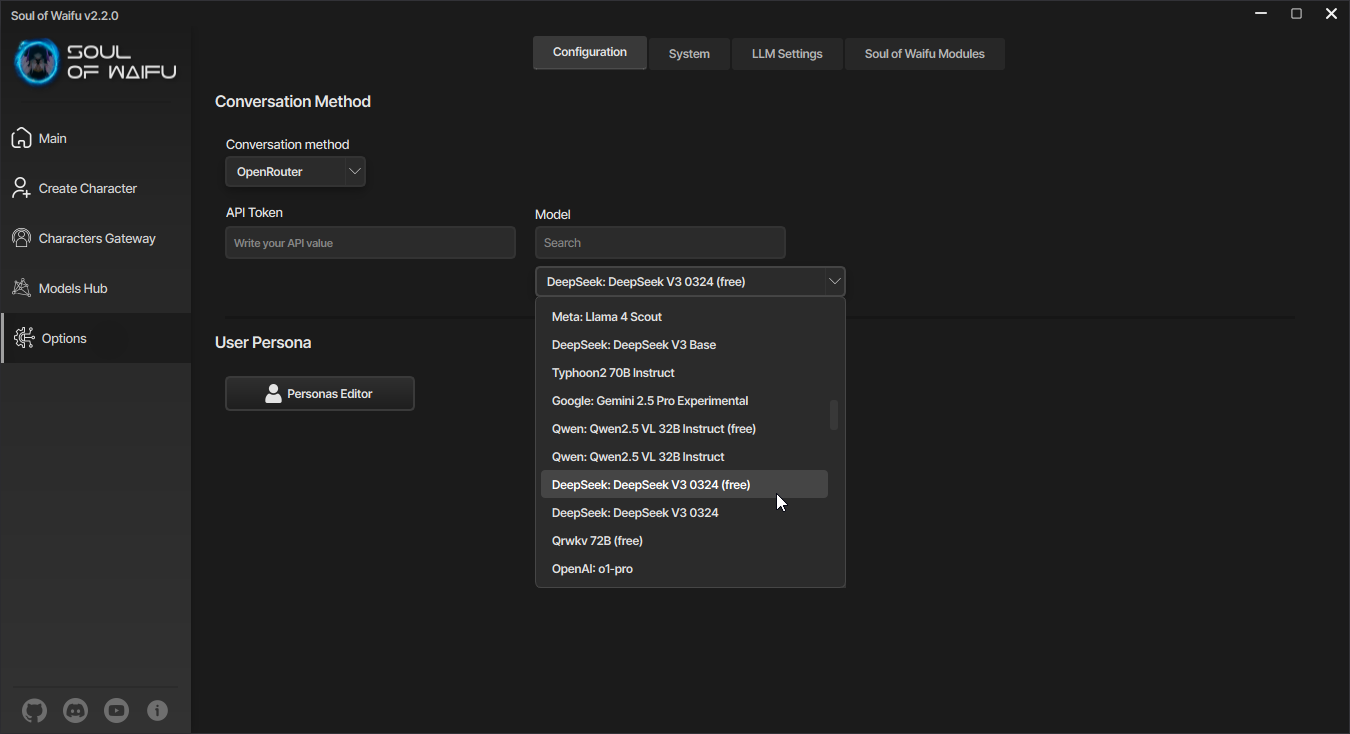Click the API Token input field
1350x734 pixels.
pos(370,243)
